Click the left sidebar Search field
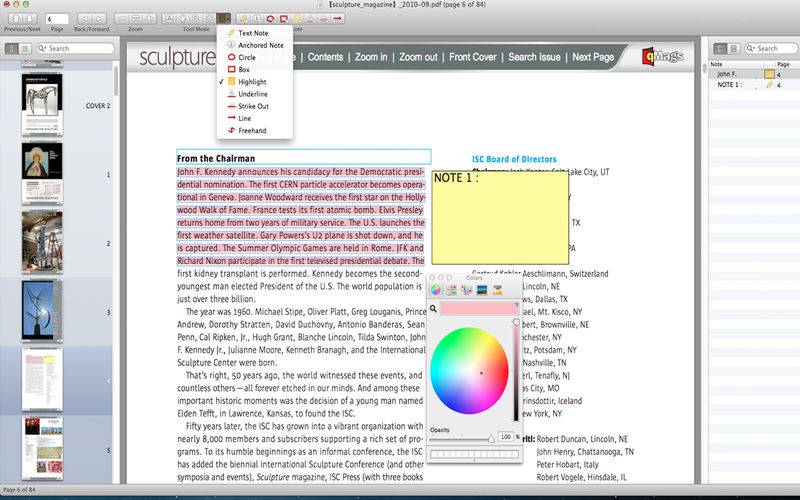The image size is (800, 500). 76,48
